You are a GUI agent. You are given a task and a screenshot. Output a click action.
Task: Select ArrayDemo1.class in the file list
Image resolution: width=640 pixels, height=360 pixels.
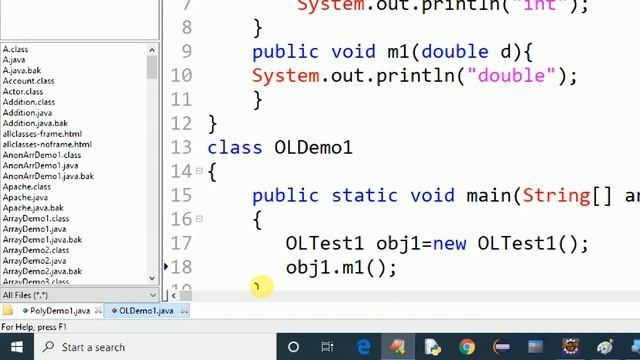[36, 219]
